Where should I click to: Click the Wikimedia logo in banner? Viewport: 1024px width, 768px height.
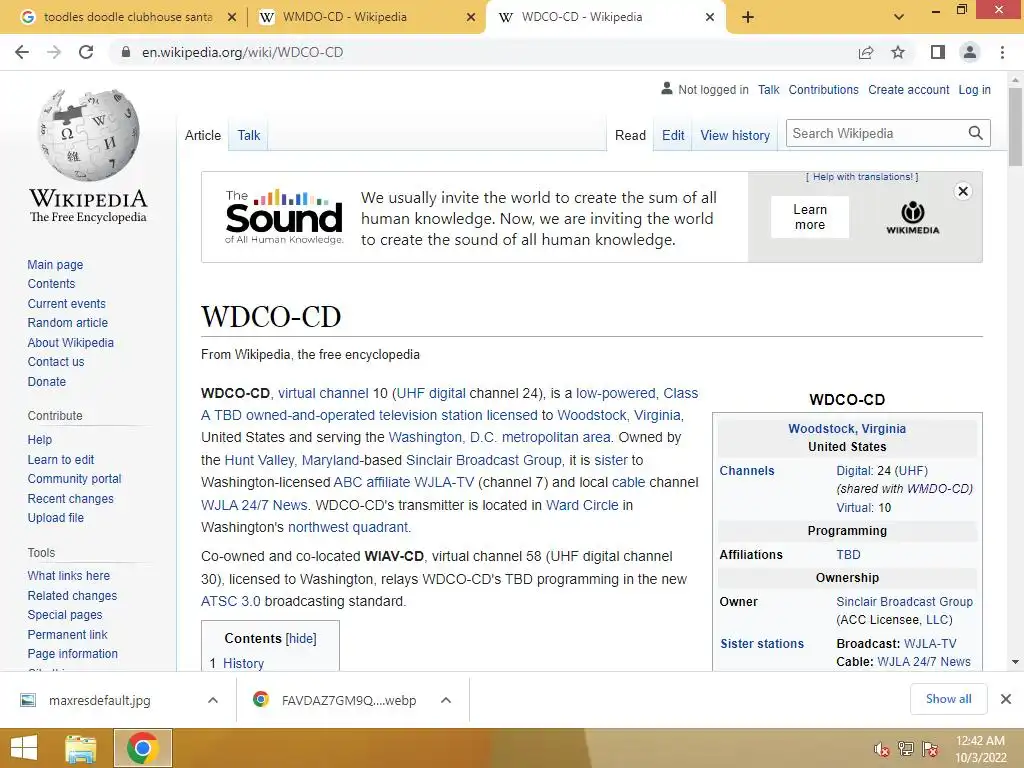(913, 218)
